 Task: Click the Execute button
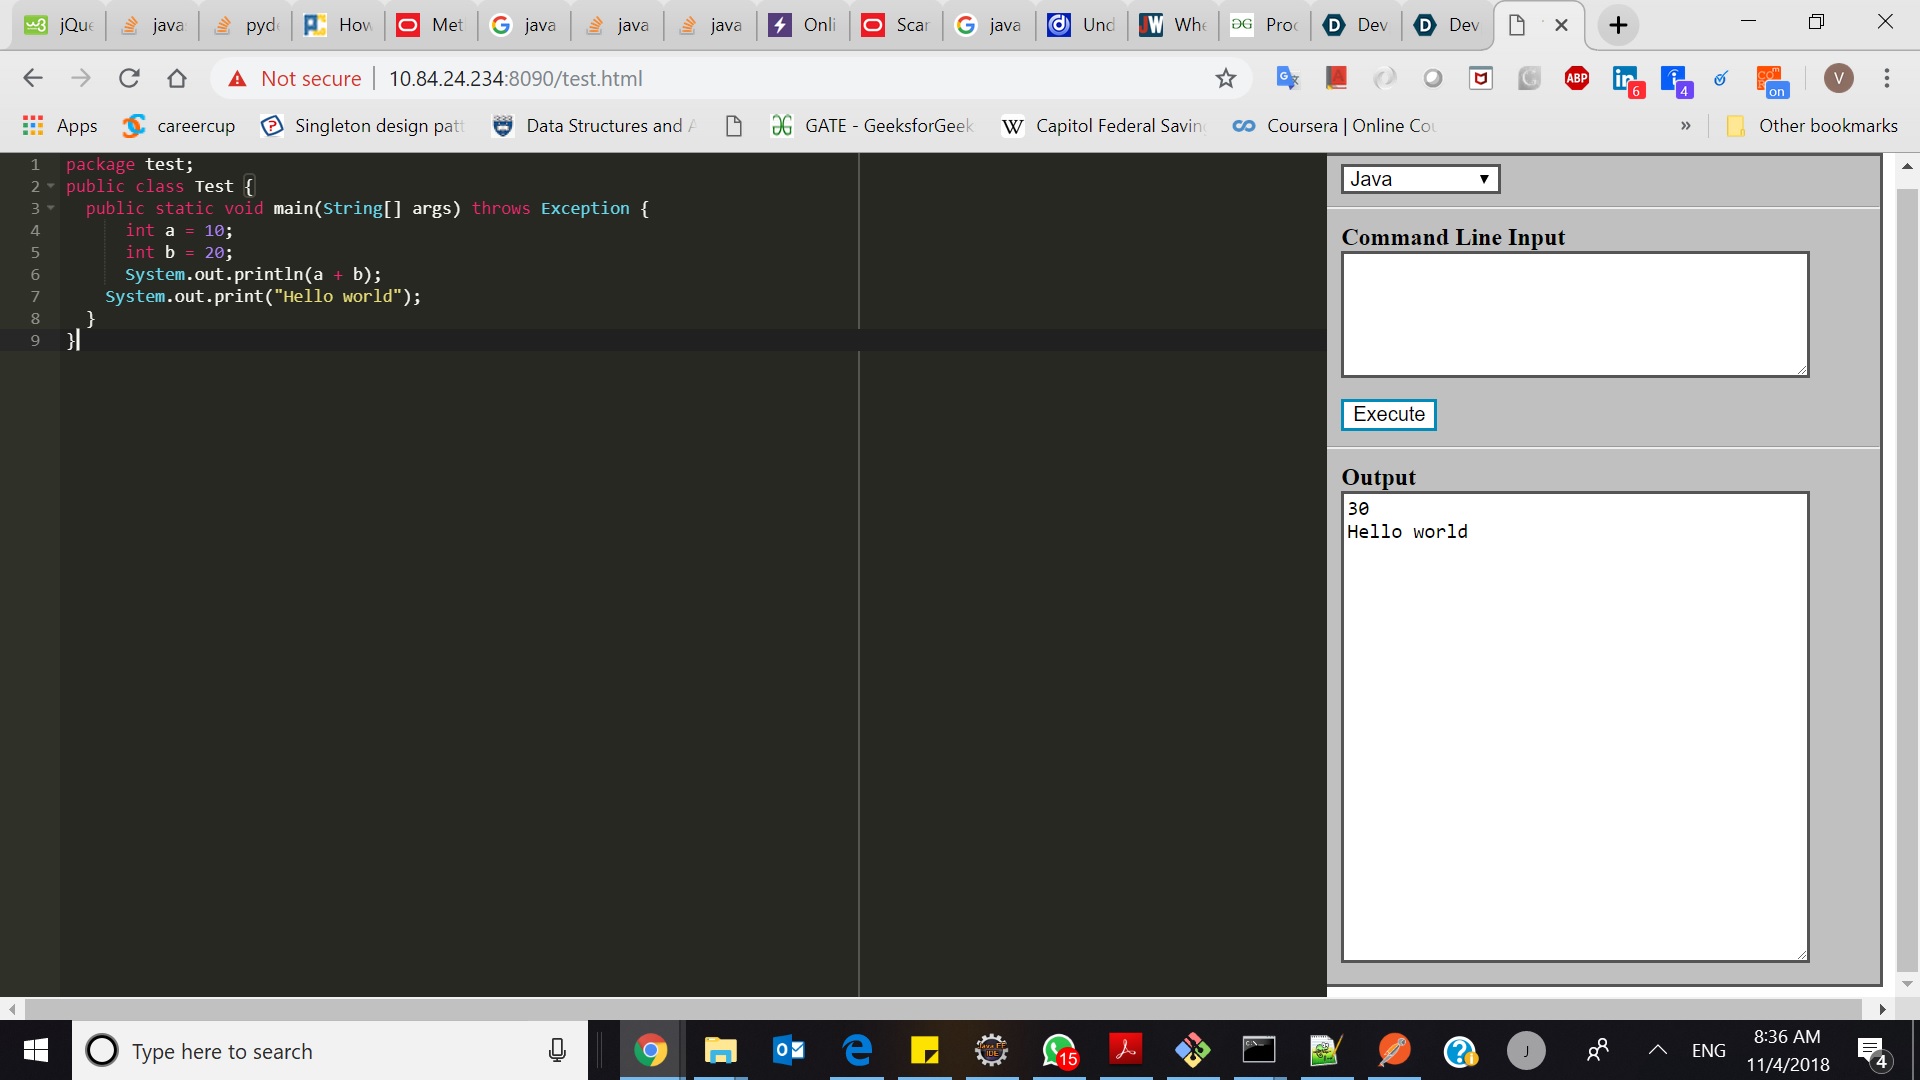click(1388, 414)
